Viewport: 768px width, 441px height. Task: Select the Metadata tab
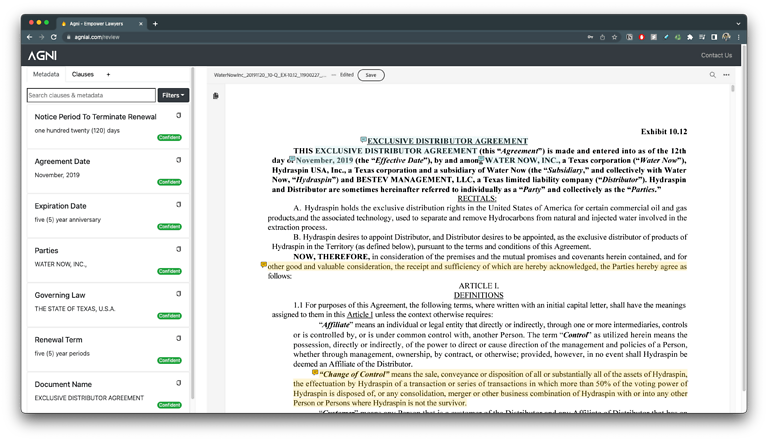(x=46, y=74)
